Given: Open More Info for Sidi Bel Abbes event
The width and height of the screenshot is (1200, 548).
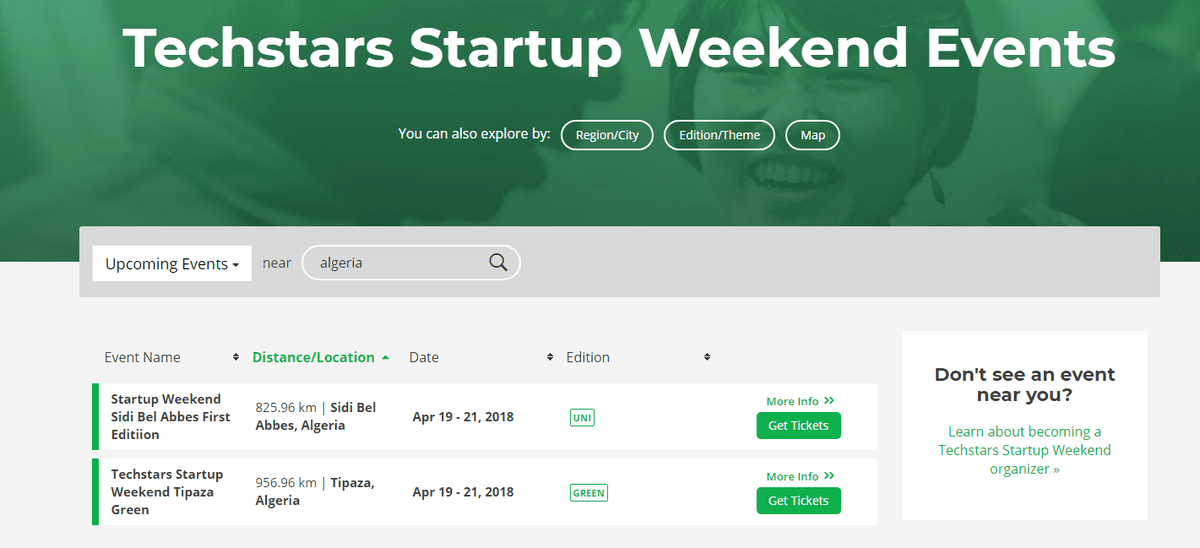Looking at the screenshot, I should click(x=799, y=402).
